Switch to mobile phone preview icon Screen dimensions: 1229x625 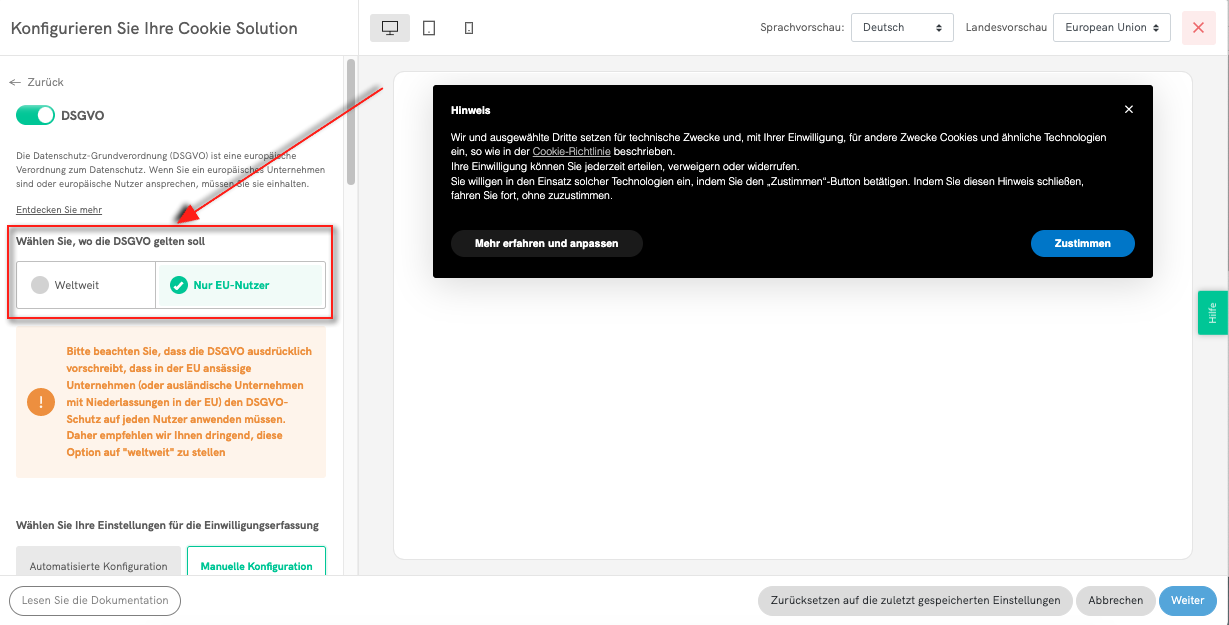click(x=469, y=28)
